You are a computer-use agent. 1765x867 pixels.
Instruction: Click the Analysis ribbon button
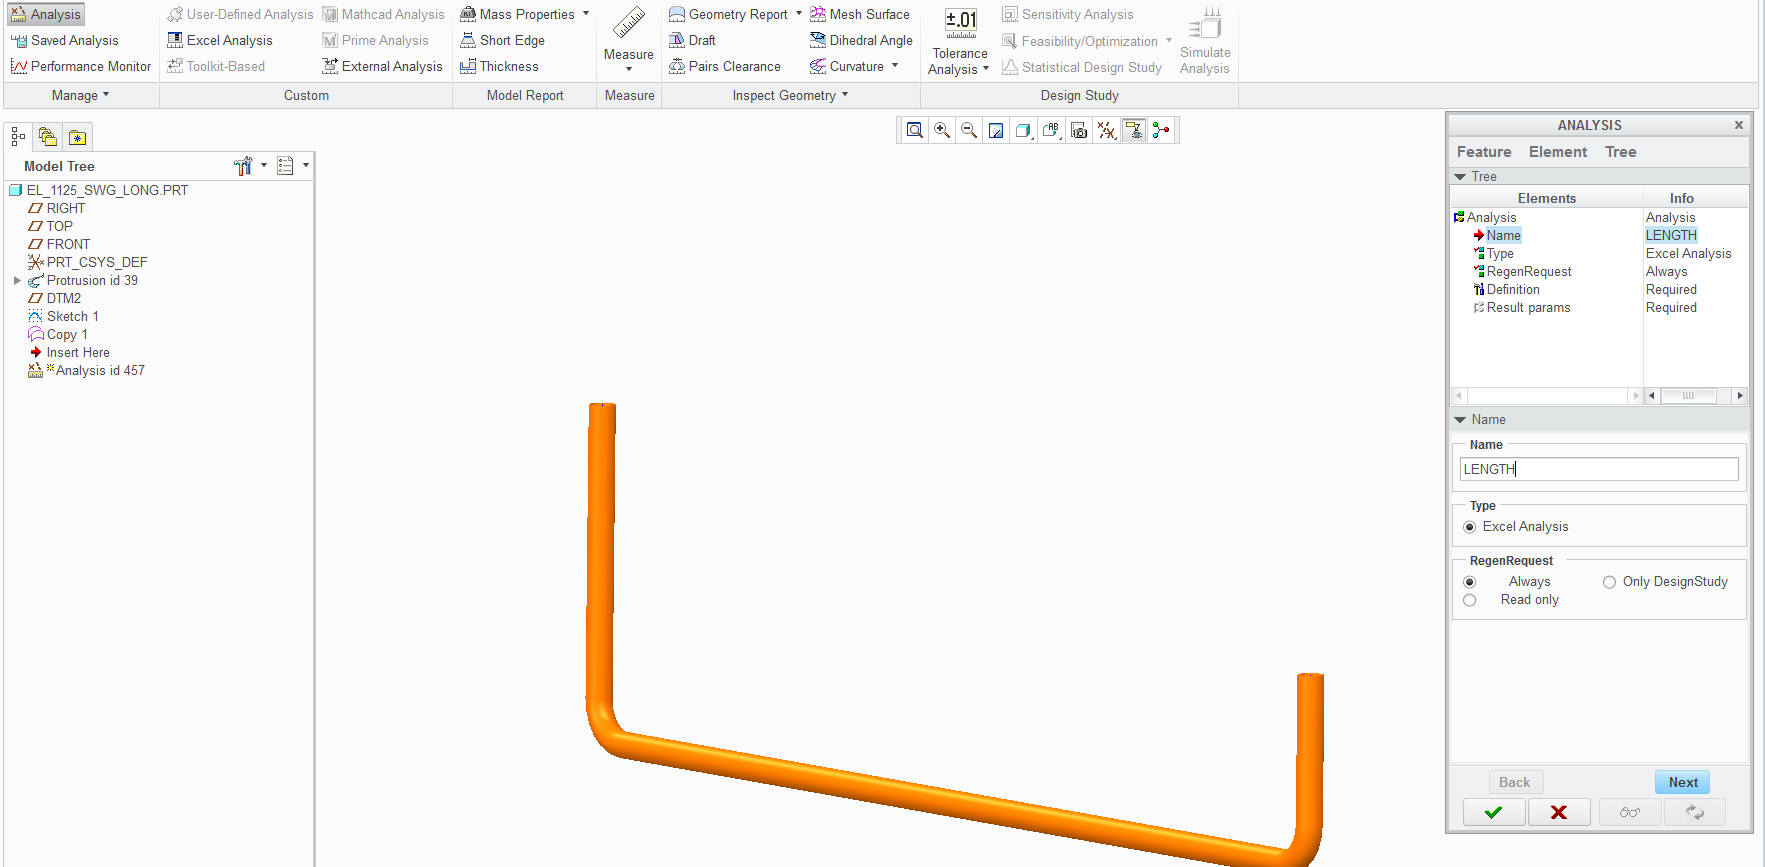coord(46,14)
